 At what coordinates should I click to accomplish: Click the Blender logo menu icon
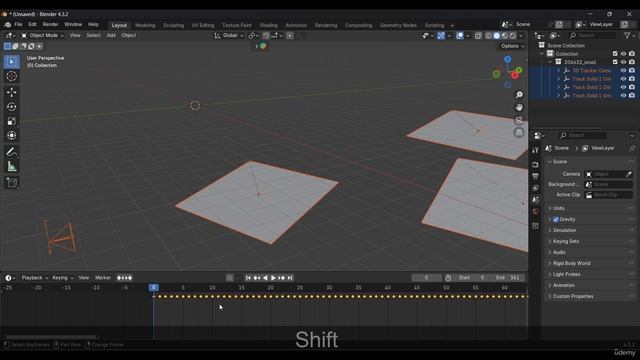tap(7, 25)
